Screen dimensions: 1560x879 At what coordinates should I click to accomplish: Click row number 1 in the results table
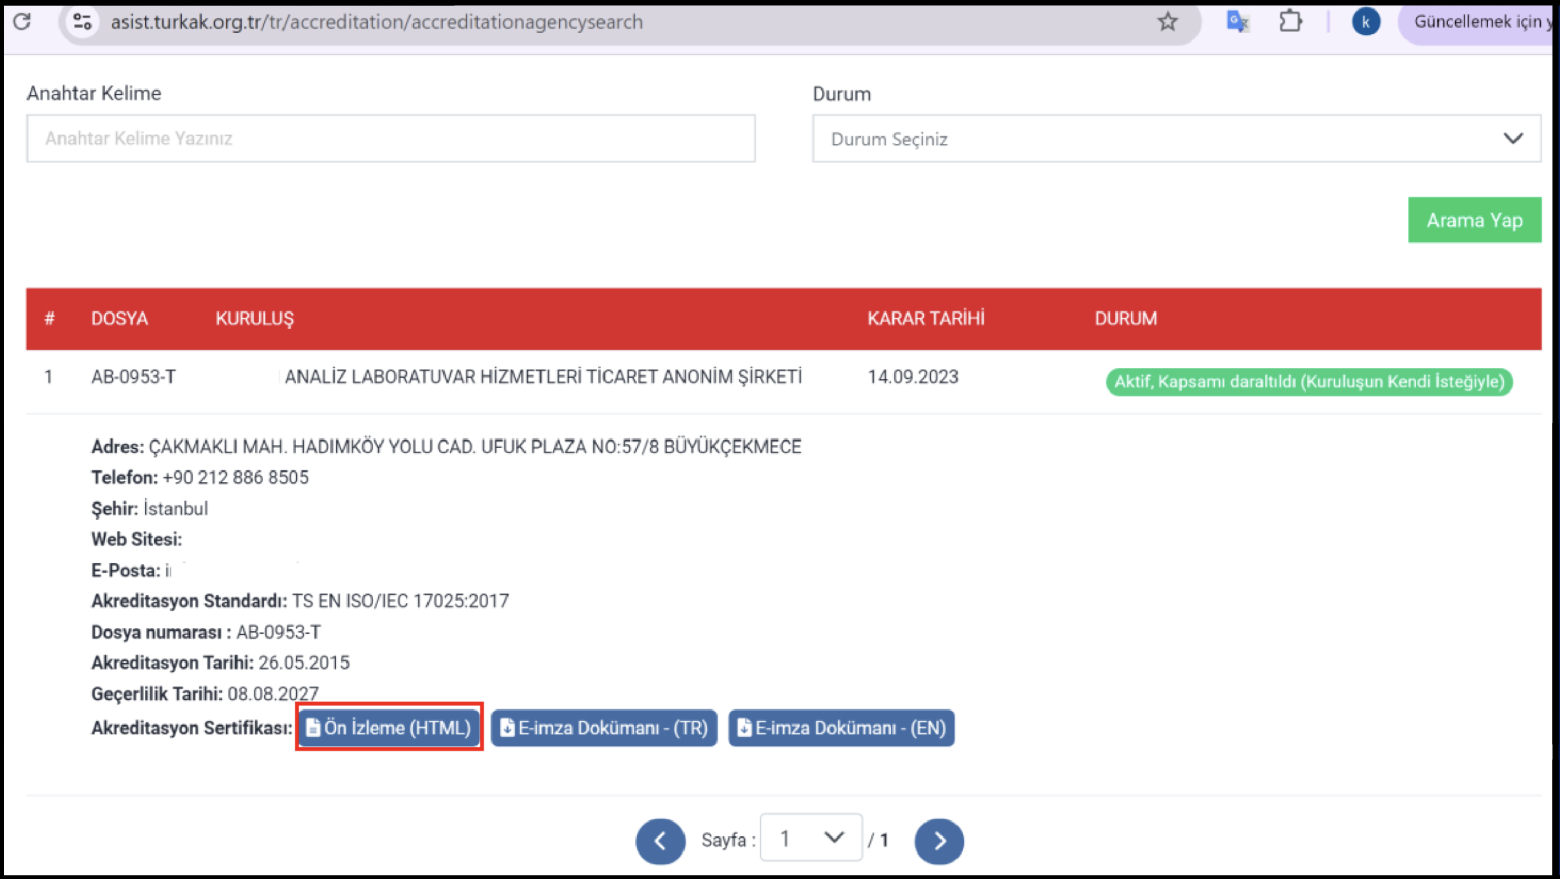tap(48, 377)
